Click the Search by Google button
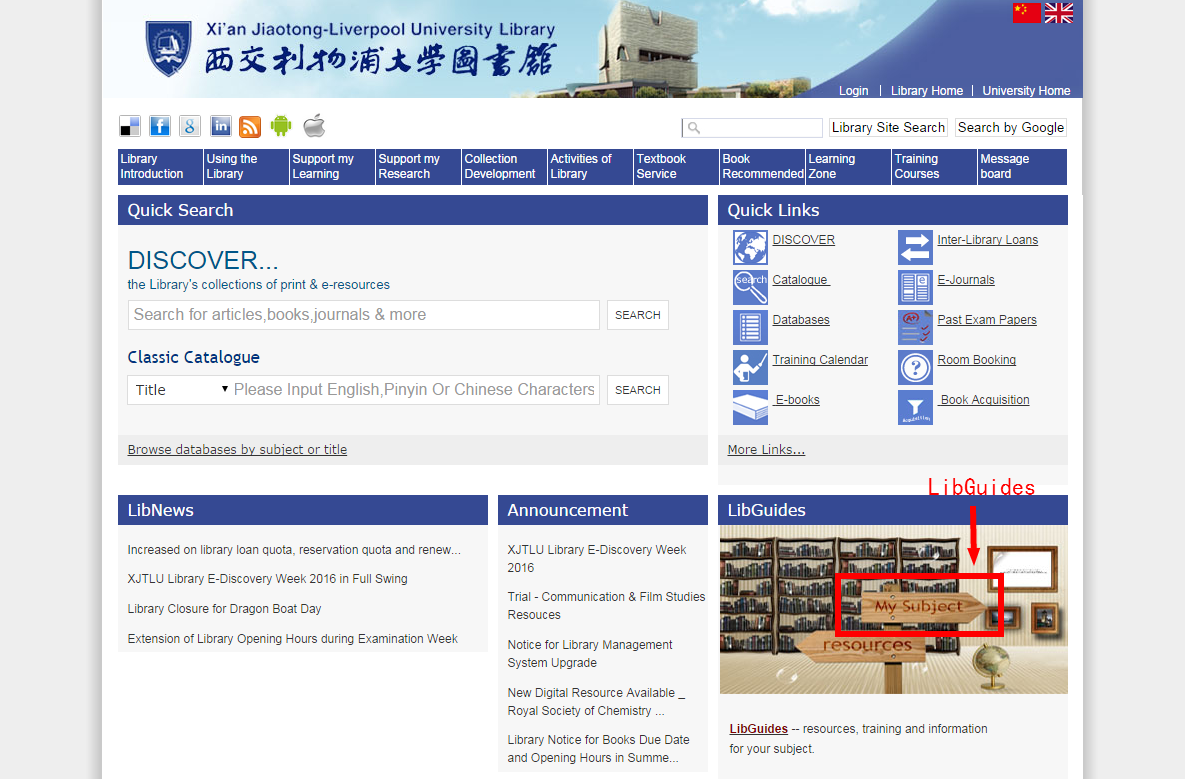This screenshot has height=779, width=1185. 1011,128
